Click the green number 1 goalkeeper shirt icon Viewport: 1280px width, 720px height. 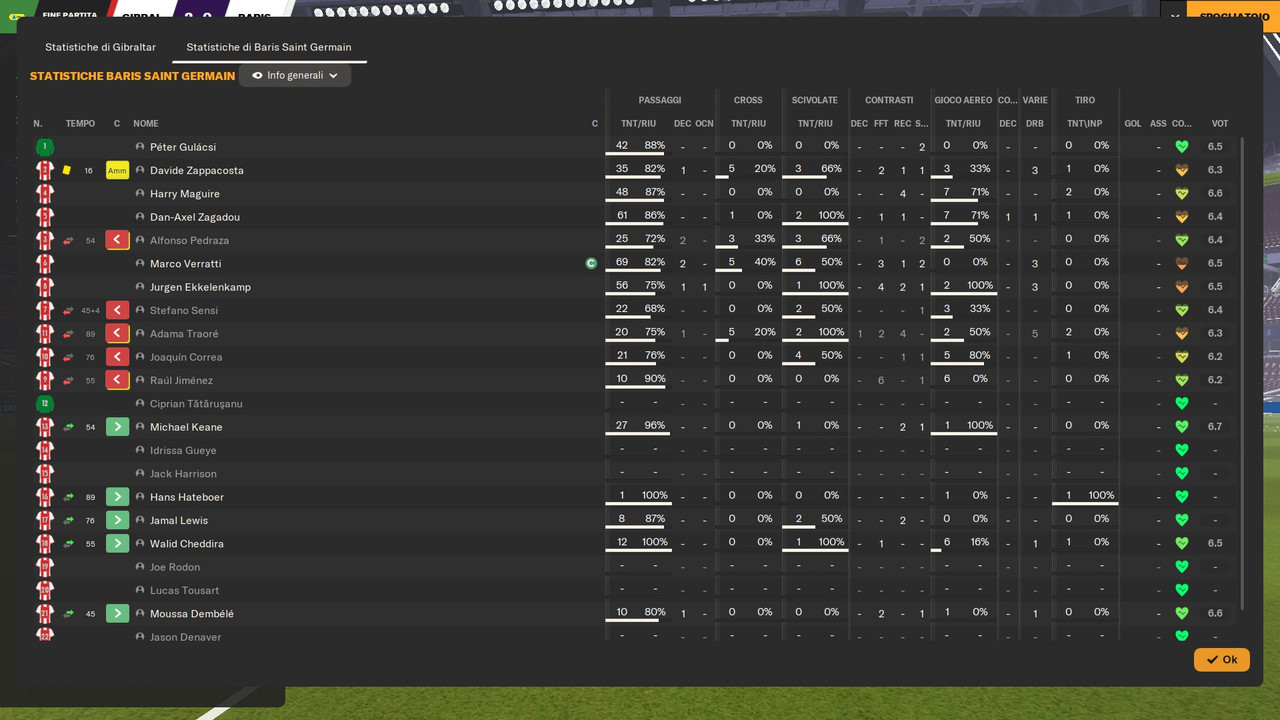tap(45, 147)
